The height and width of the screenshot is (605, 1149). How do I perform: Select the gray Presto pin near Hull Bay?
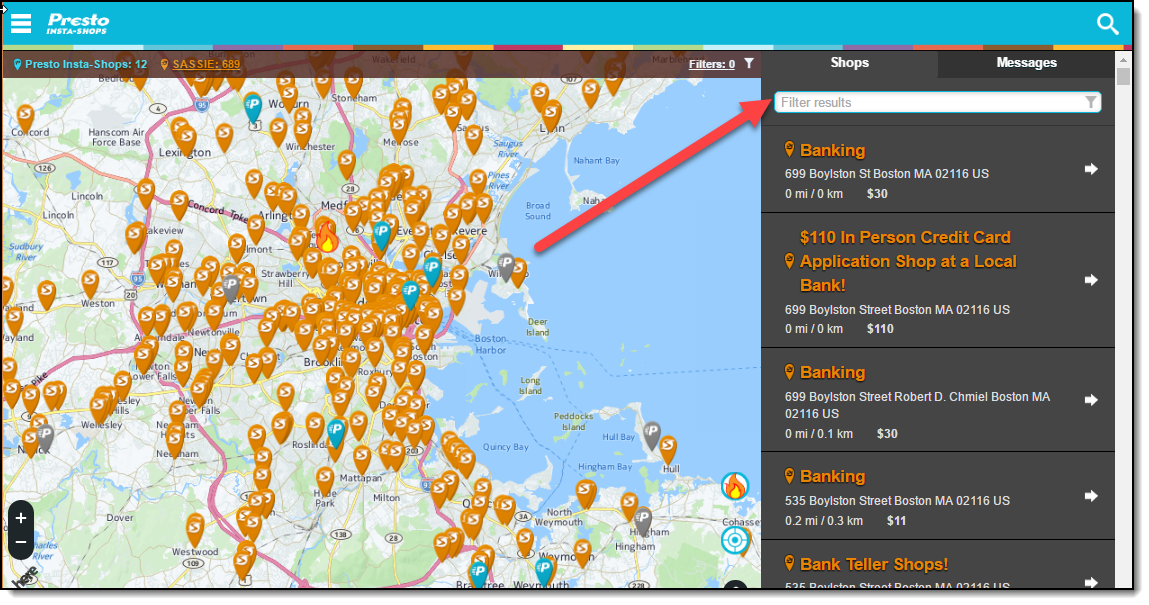coord(651,435)
